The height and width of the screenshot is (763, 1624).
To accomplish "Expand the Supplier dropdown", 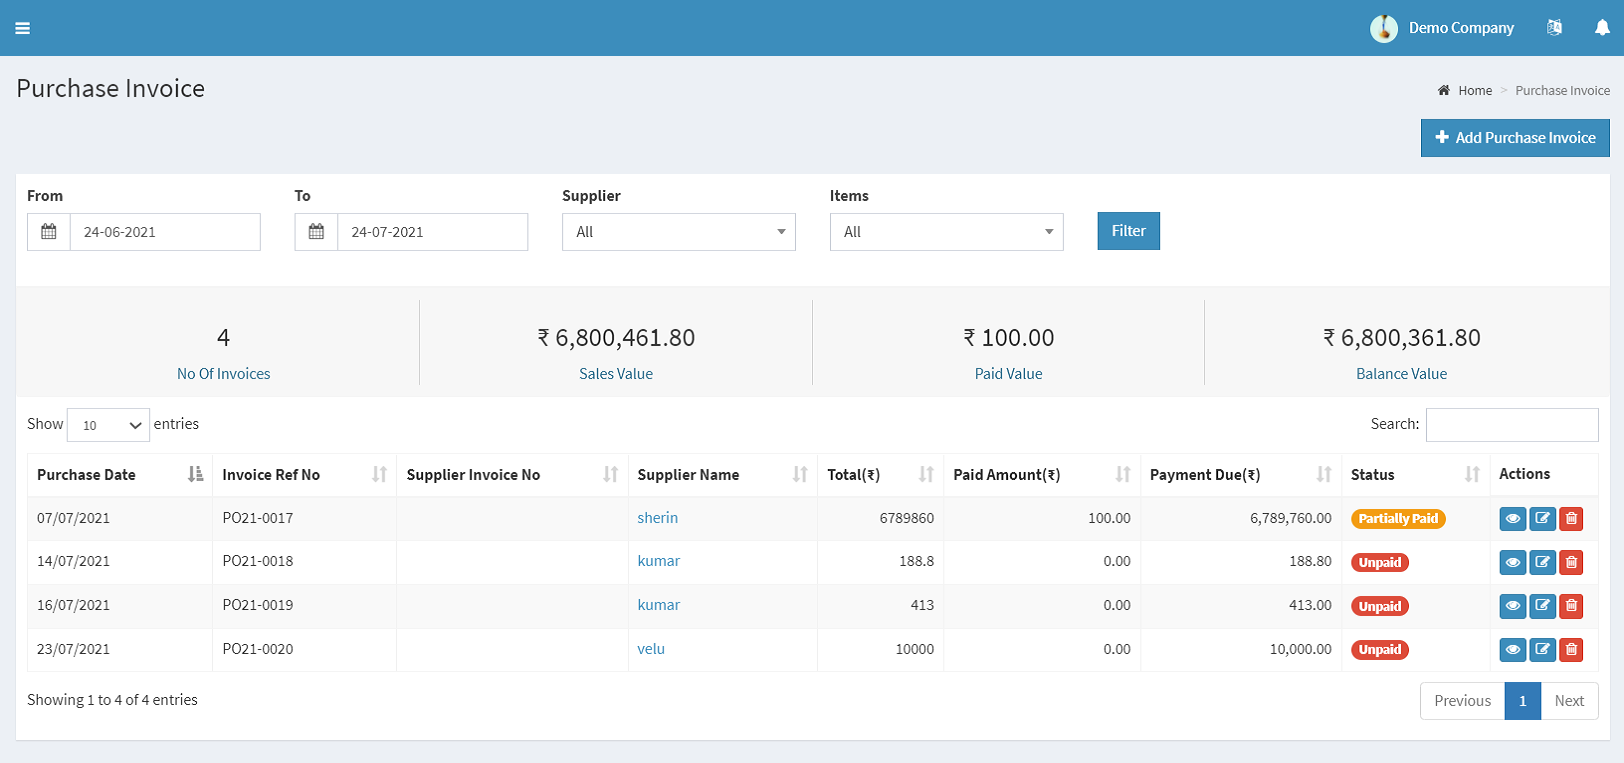I will tap(678, 232).
